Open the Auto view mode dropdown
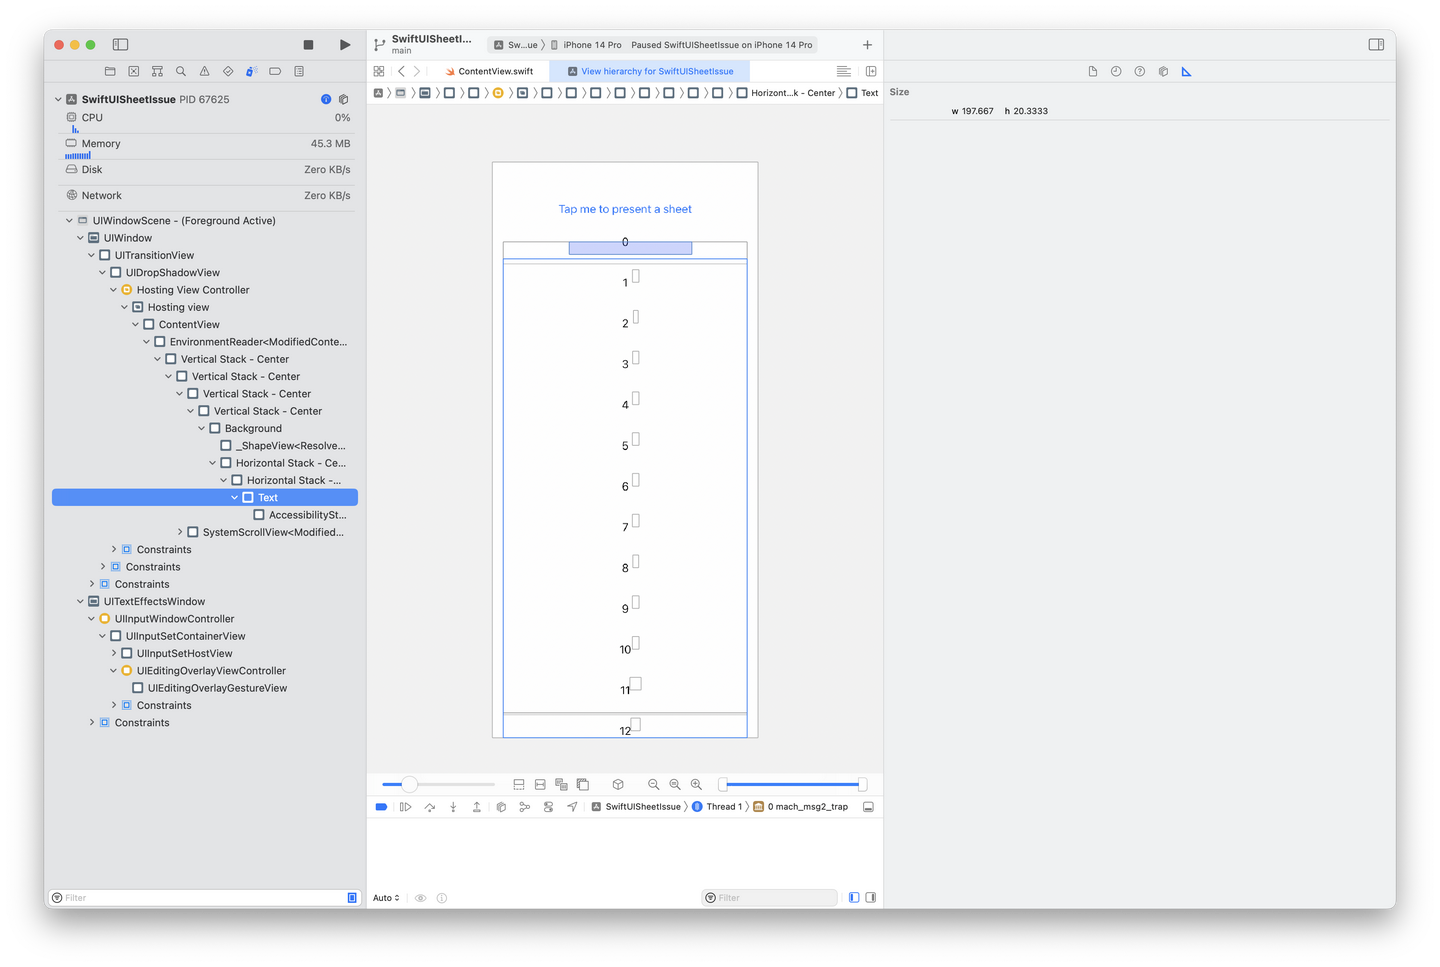Screen dimensions: 1440x967 (385, 897)
